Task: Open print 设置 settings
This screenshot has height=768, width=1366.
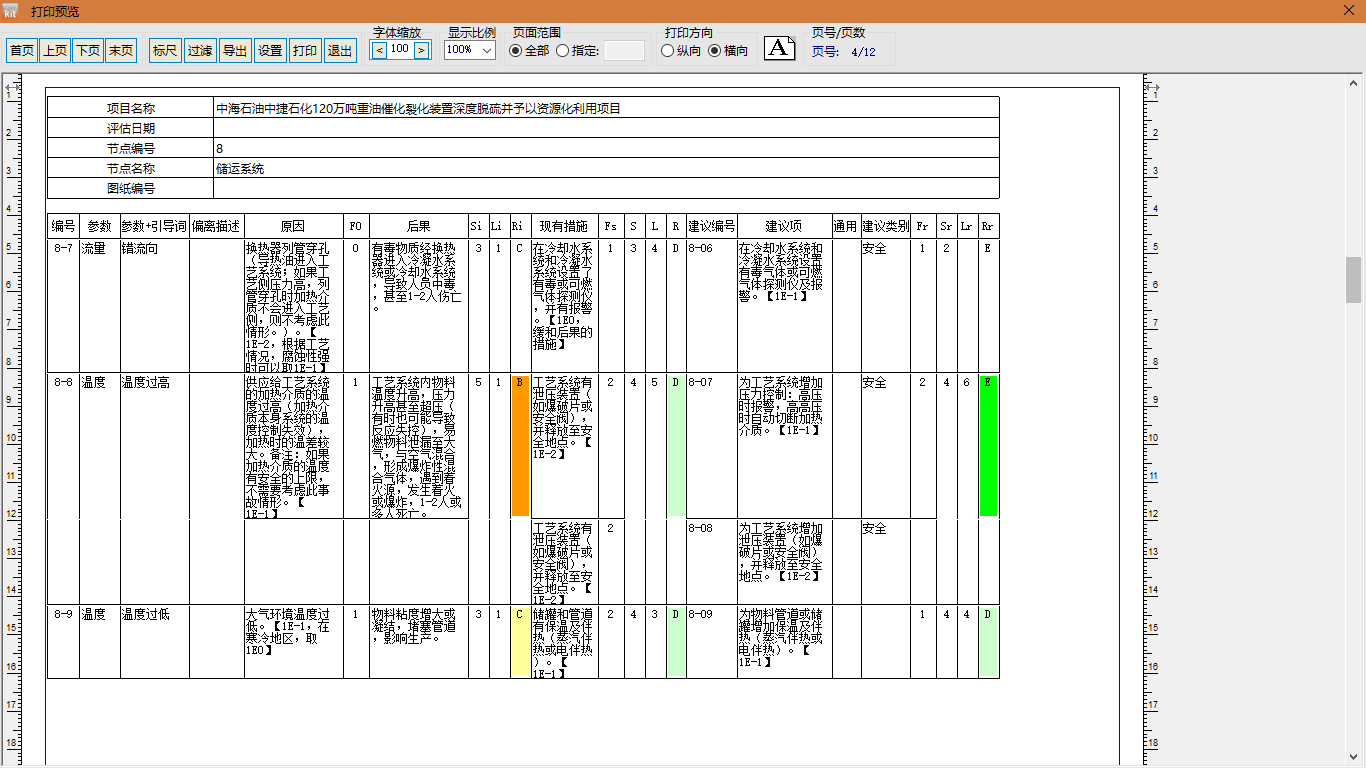Action: [x=270, y=51]
